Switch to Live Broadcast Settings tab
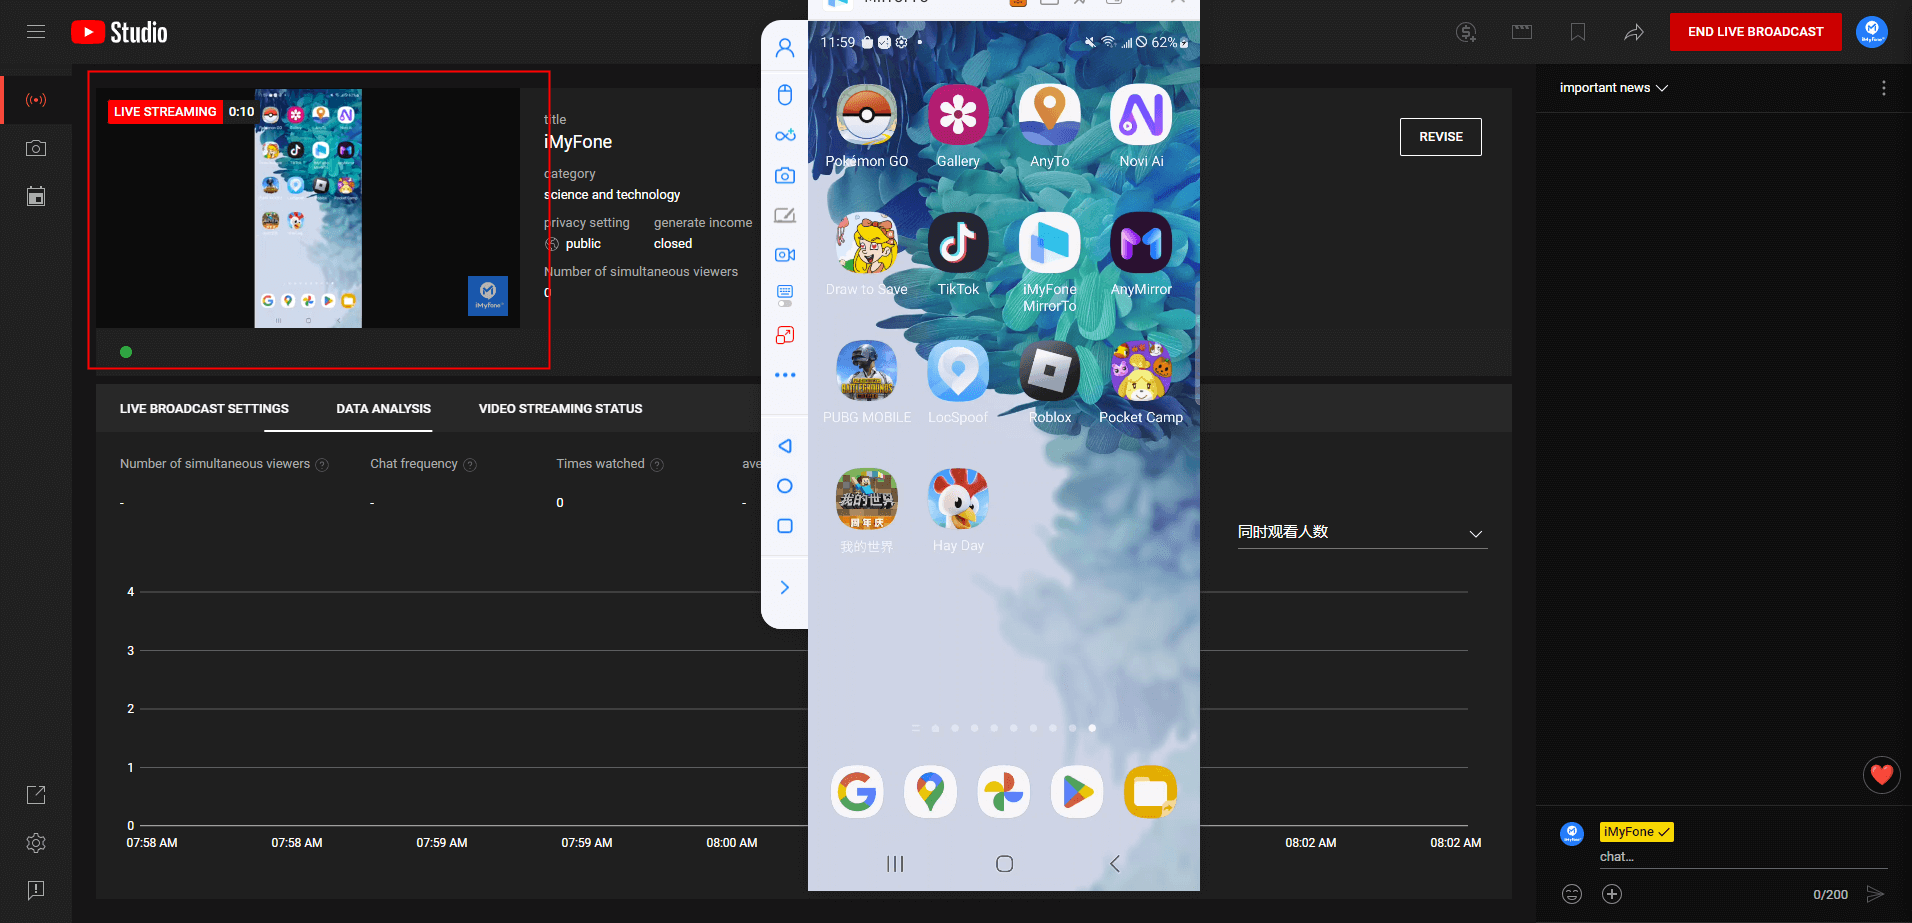 click(204, 408)
